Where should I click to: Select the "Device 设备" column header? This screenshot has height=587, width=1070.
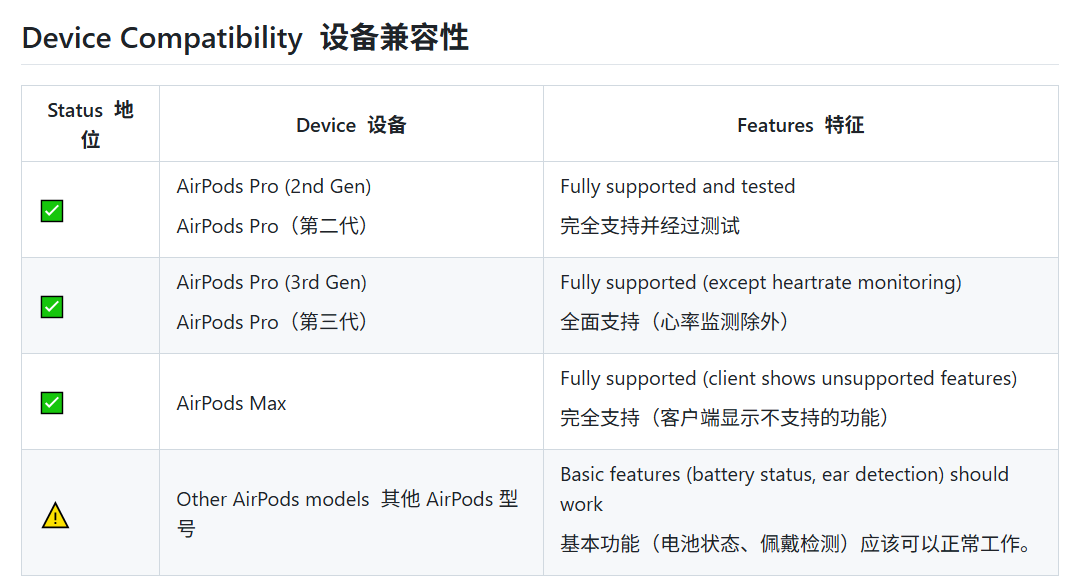pos(351,125)
